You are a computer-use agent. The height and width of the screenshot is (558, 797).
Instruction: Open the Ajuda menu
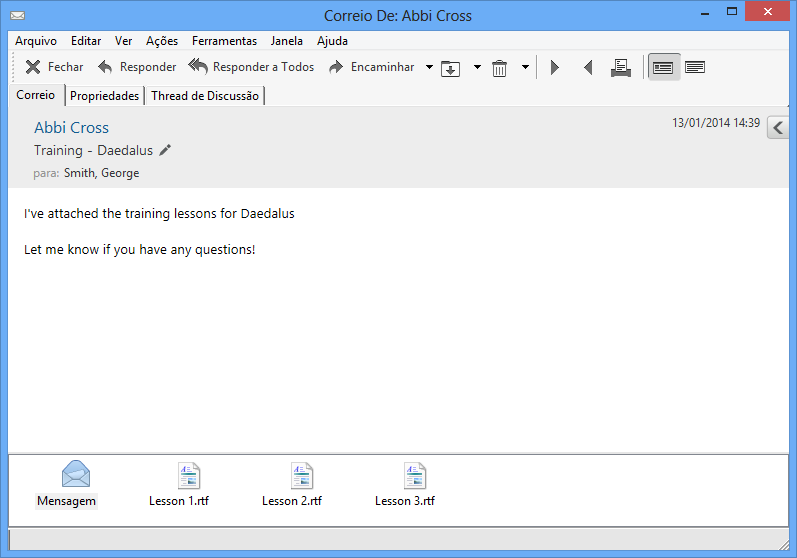[x=332, y=41]
